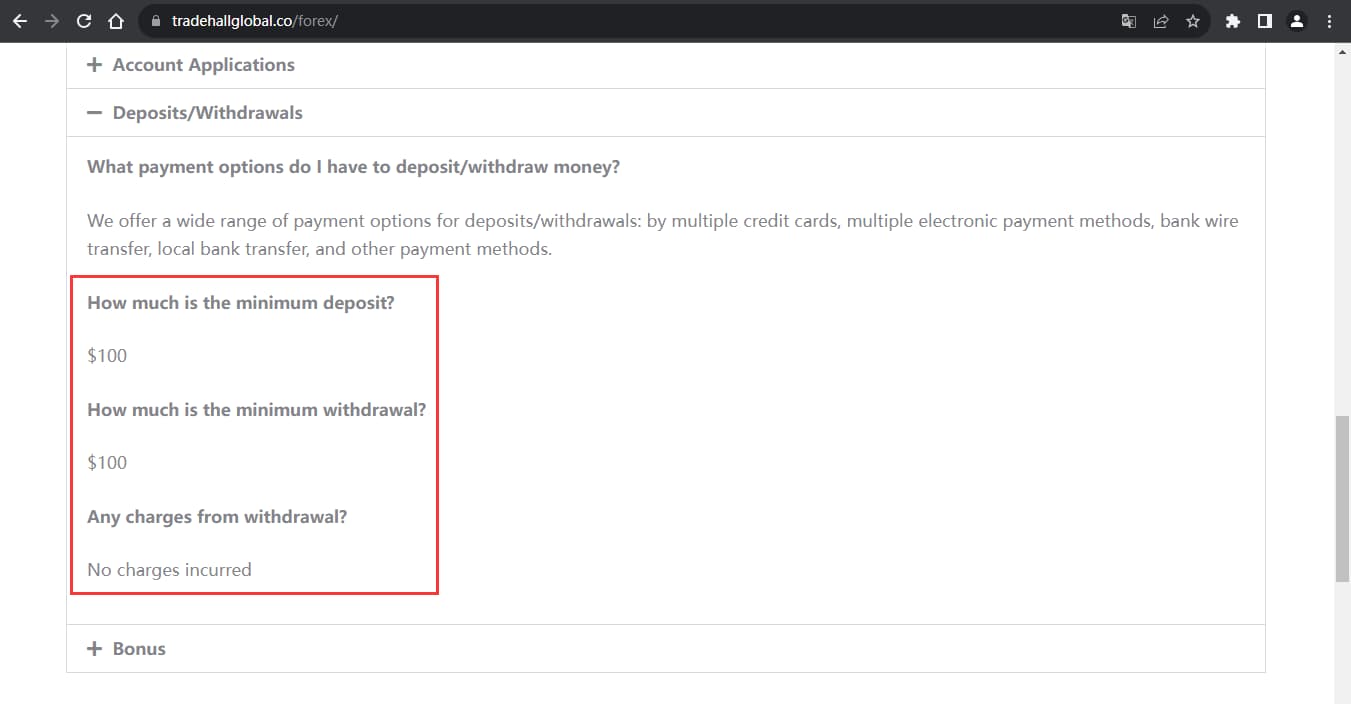View site security lock information
The image size is (1351, 704).
(155, 20)
